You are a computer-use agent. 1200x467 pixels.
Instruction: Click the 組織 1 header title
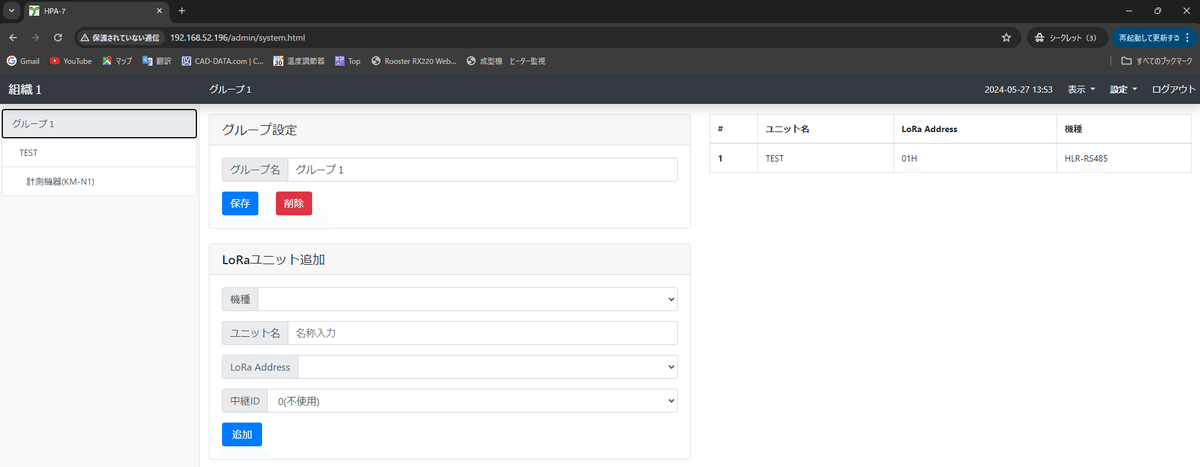[x=25, y=89]
